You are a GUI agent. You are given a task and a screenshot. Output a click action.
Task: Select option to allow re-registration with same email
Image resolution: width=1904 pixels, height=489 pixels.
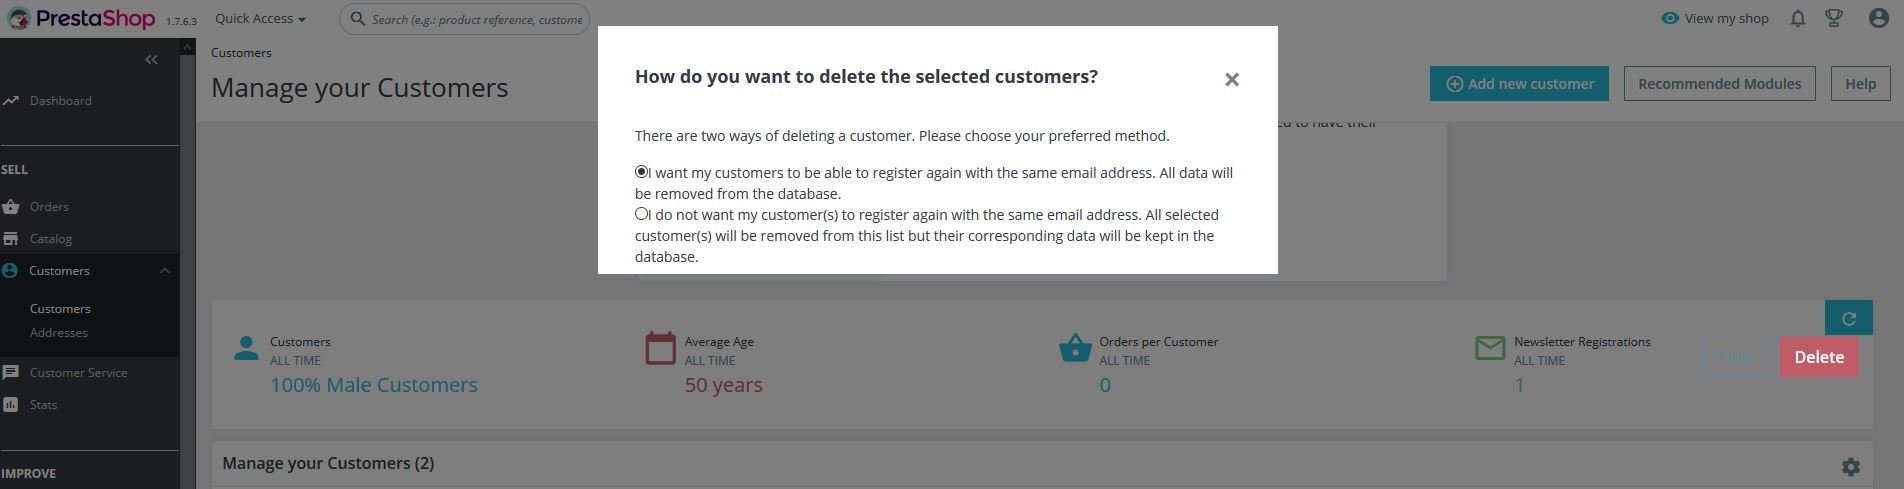pyautogui.click(x=642, y=172)
